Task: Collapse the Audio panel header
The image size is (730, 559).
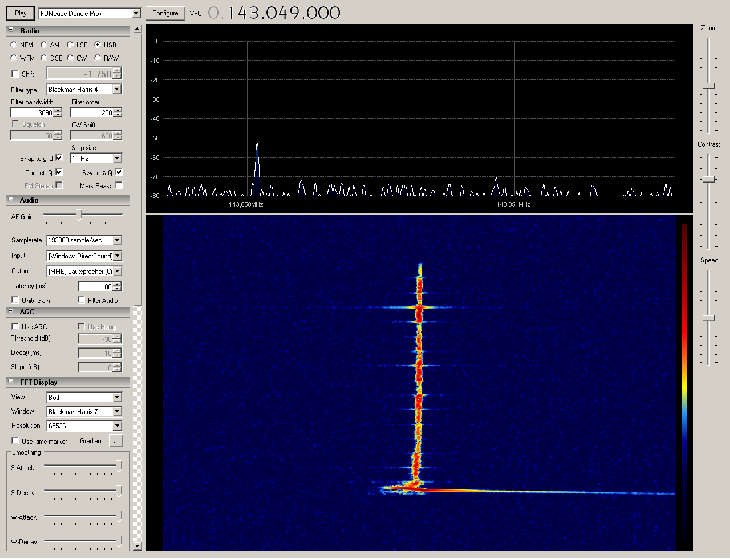Action: point(11,200)
